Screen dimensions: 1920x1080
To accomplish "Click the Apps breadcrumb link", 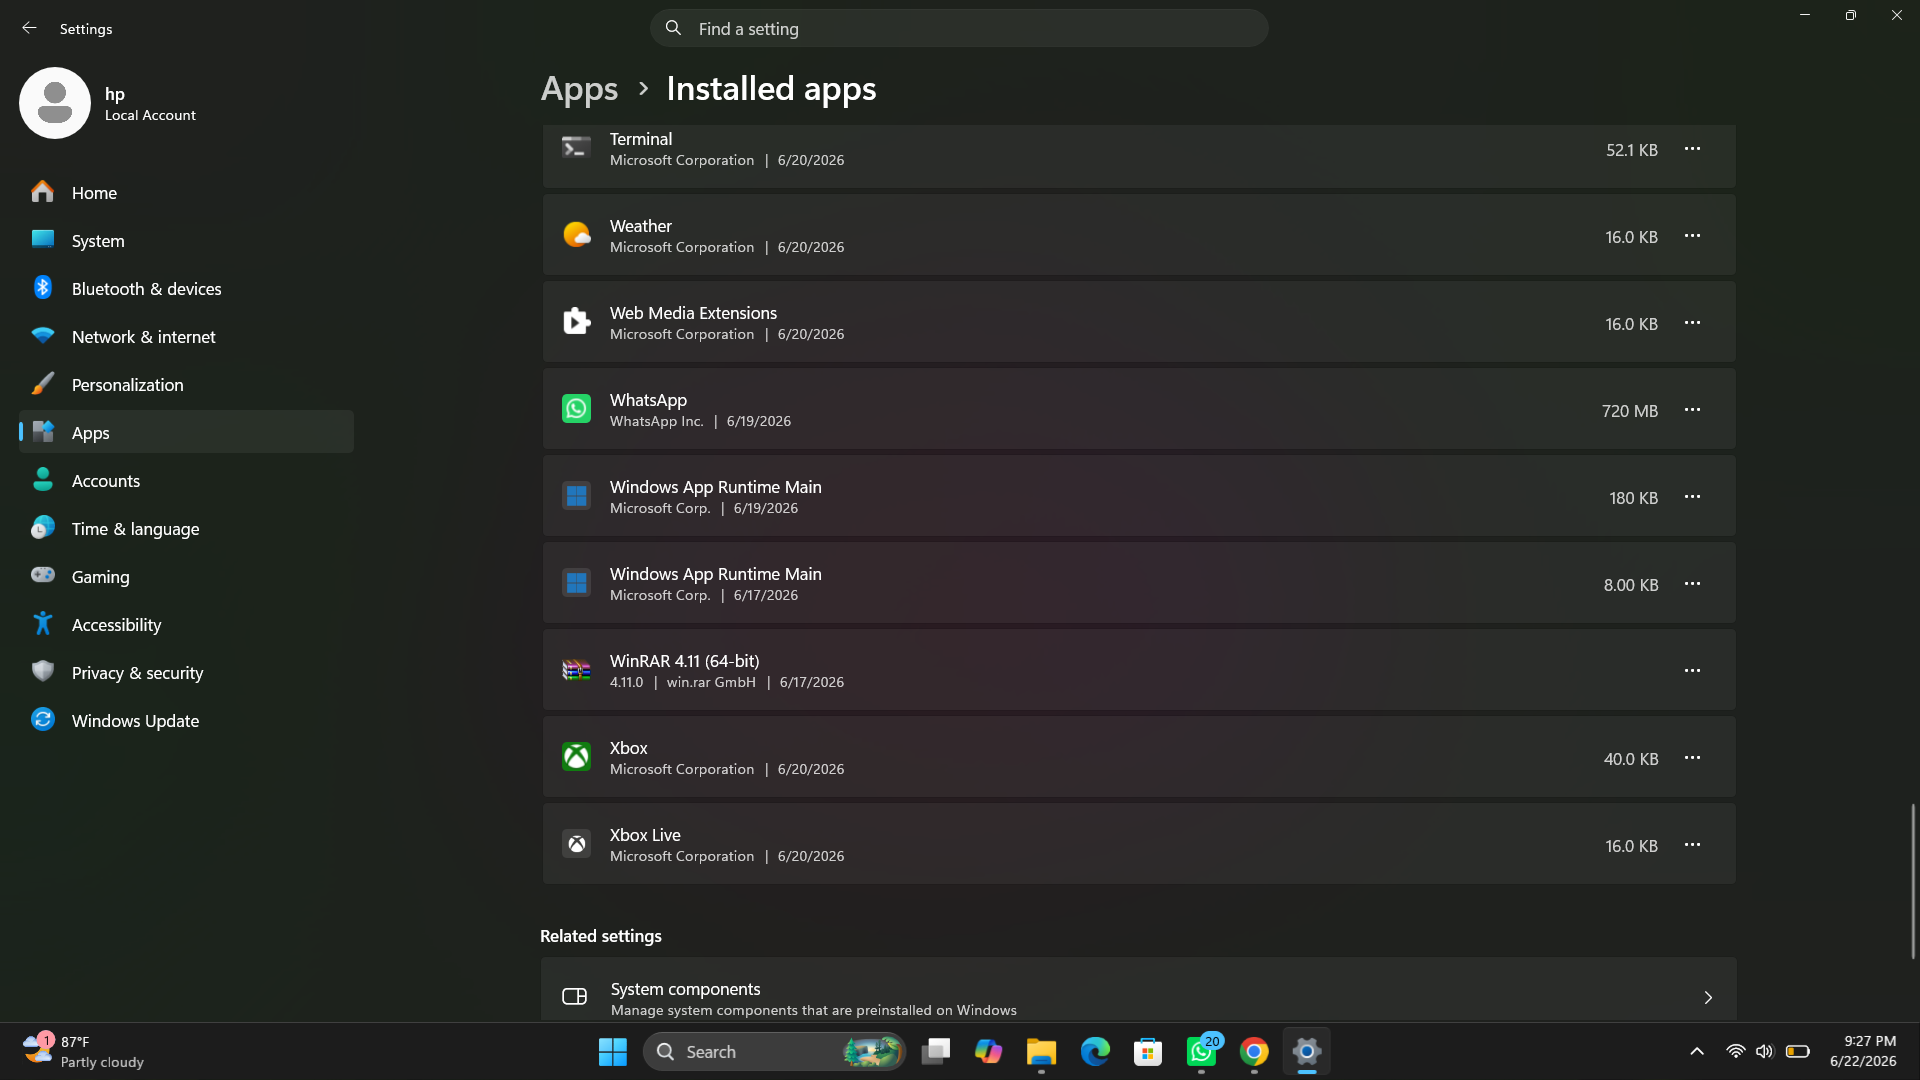I will [x=579, y=89].
